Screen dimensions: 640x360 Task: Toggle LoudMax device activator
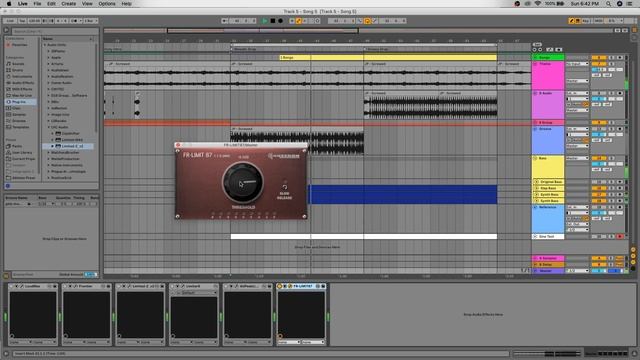(11, 286)
